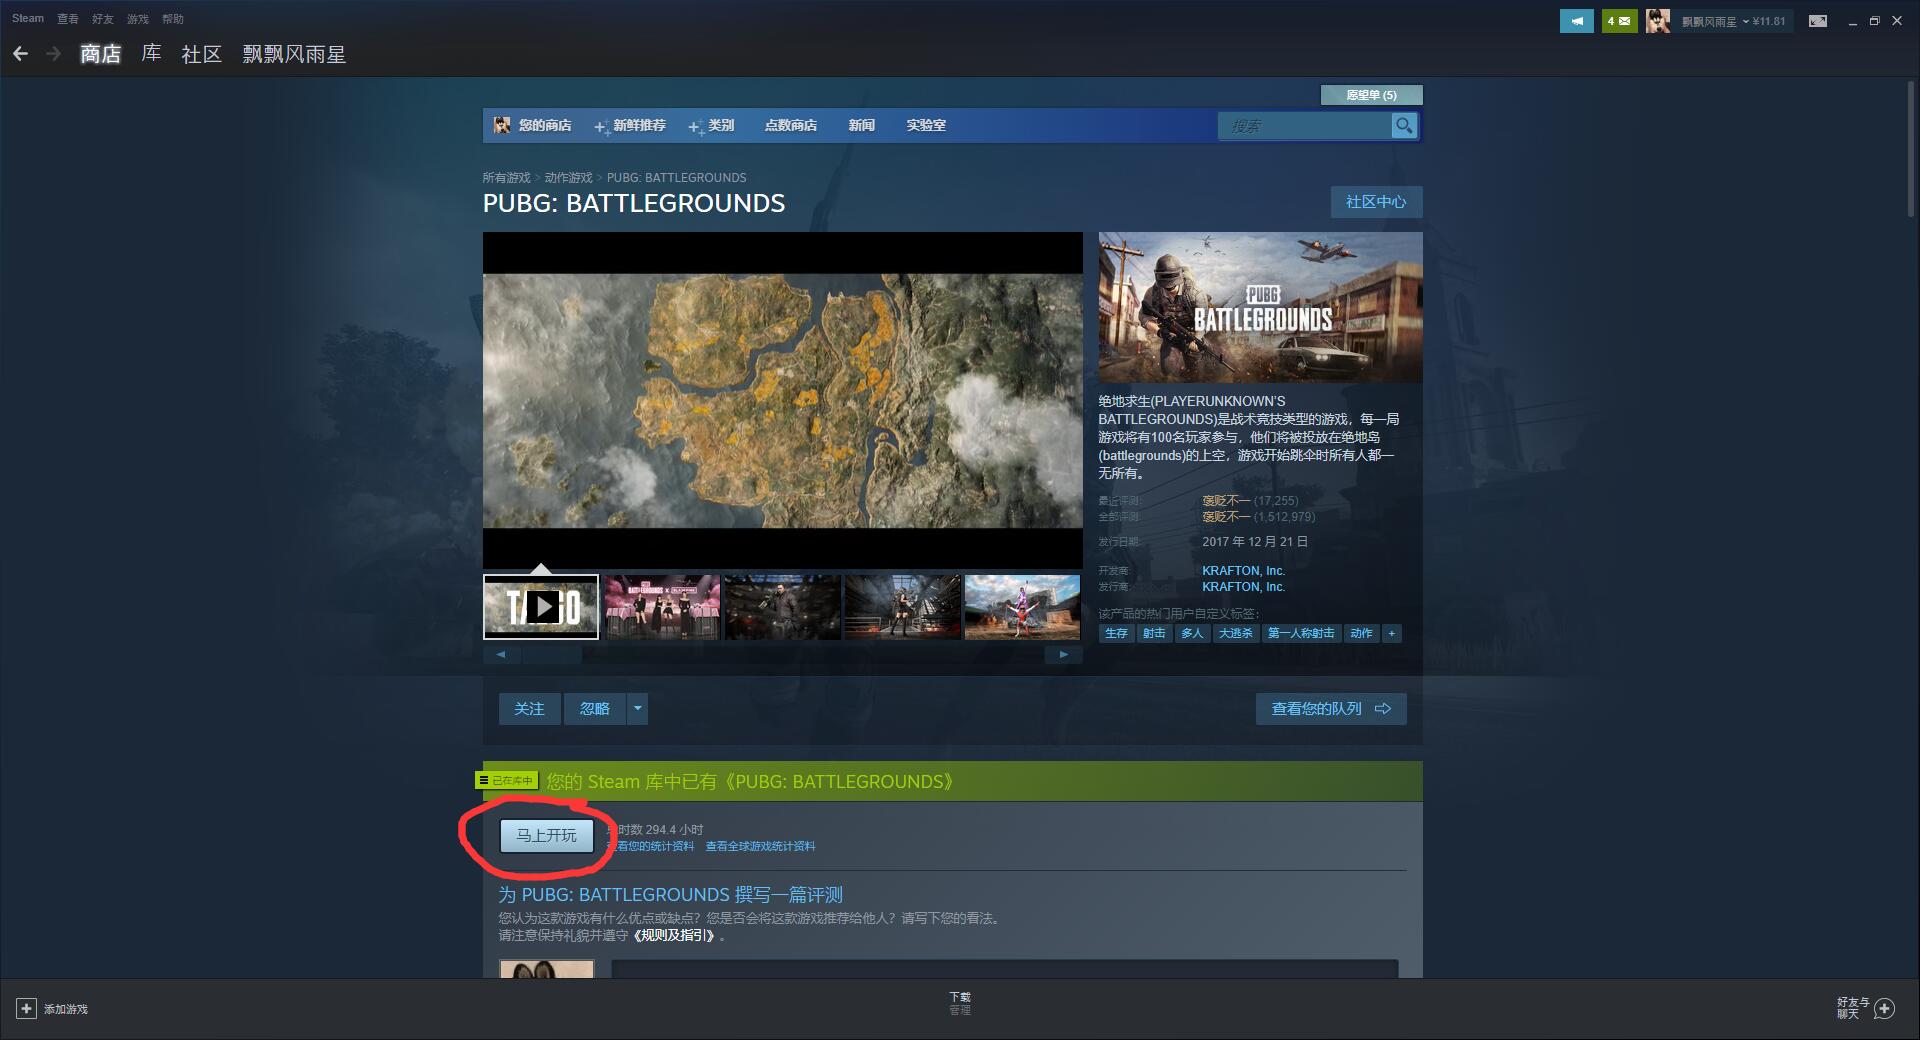
Task: Click the avatar beside 您的商店
Action: coord(502,125)
